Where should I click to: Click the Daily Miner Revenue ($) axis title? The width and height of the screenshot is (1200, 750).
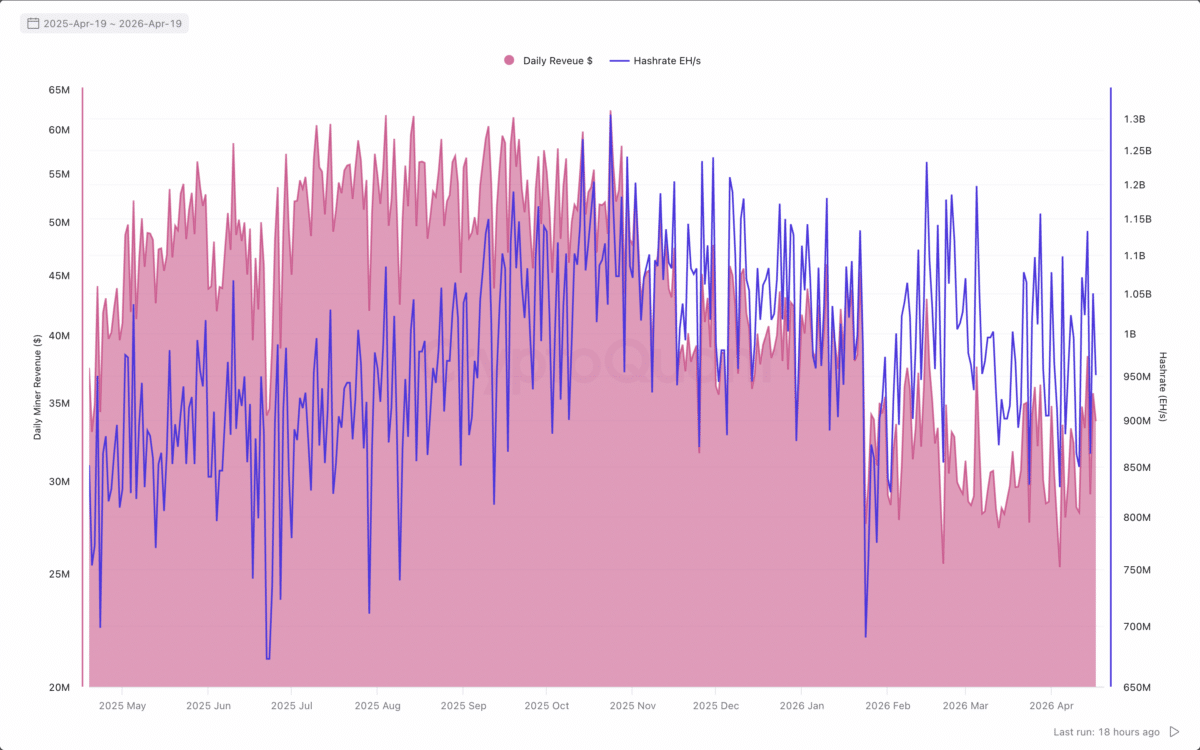point(38,388)
